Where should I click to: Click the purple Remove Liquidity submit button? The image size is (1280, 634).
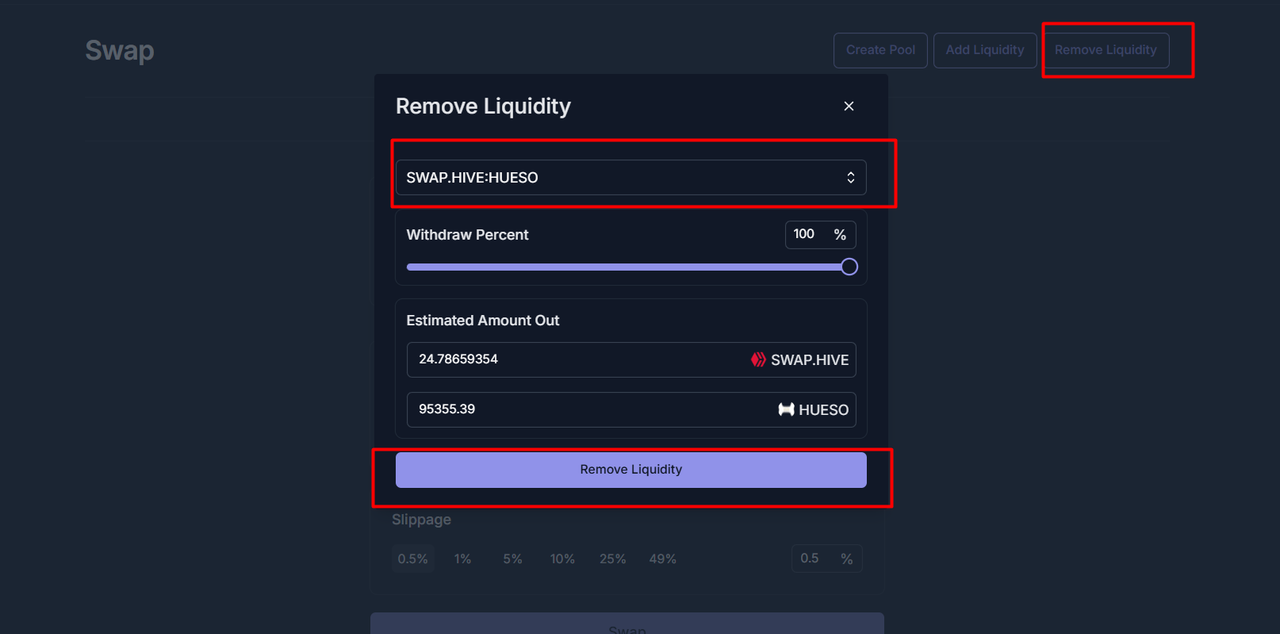coord(631,470)
